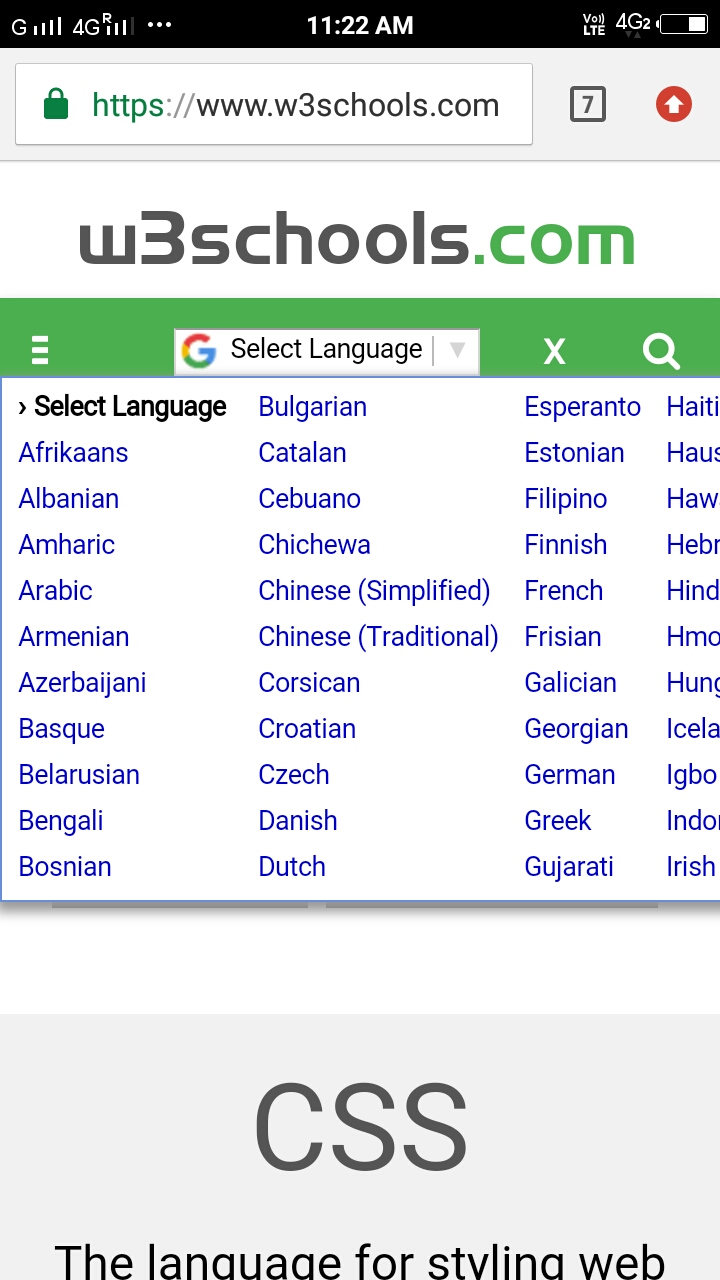Translate page to Czech
The image size is (720, 1280).
point(294,775)
